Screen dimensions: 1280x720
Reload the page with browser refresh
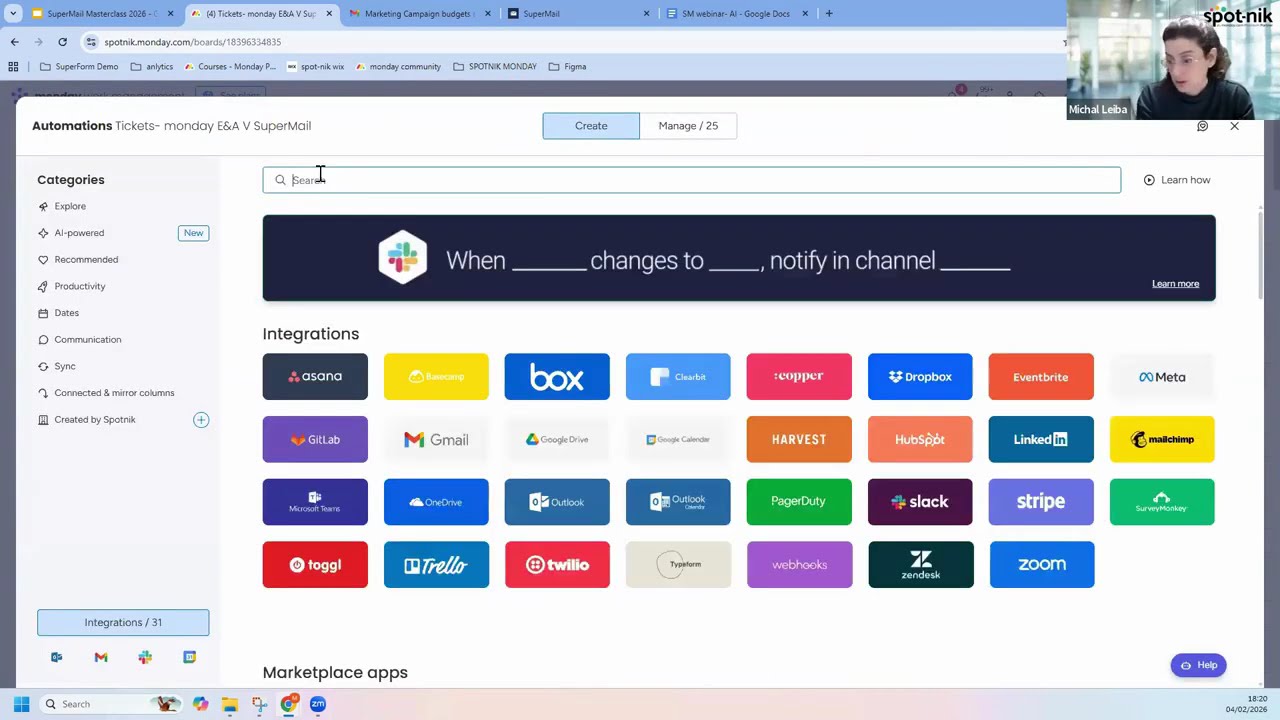pos(62,42)
